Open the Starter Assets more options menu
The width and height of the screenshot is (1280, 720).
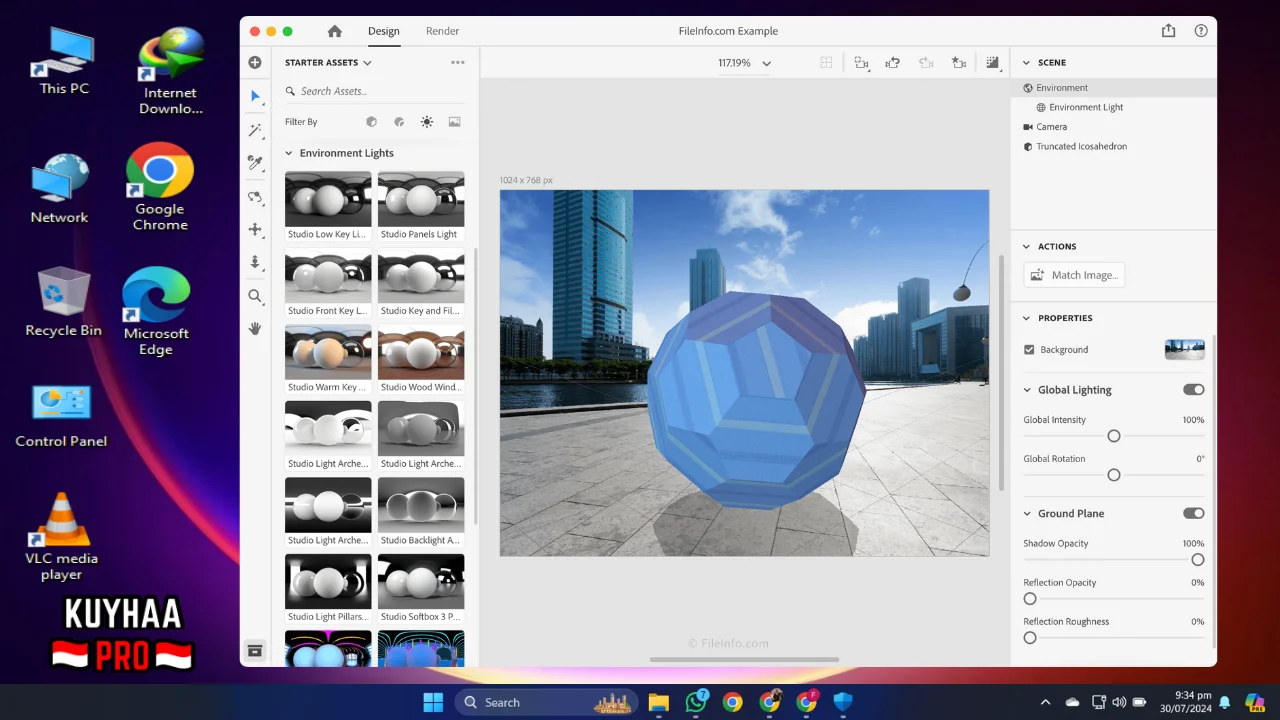click(458, 62)
